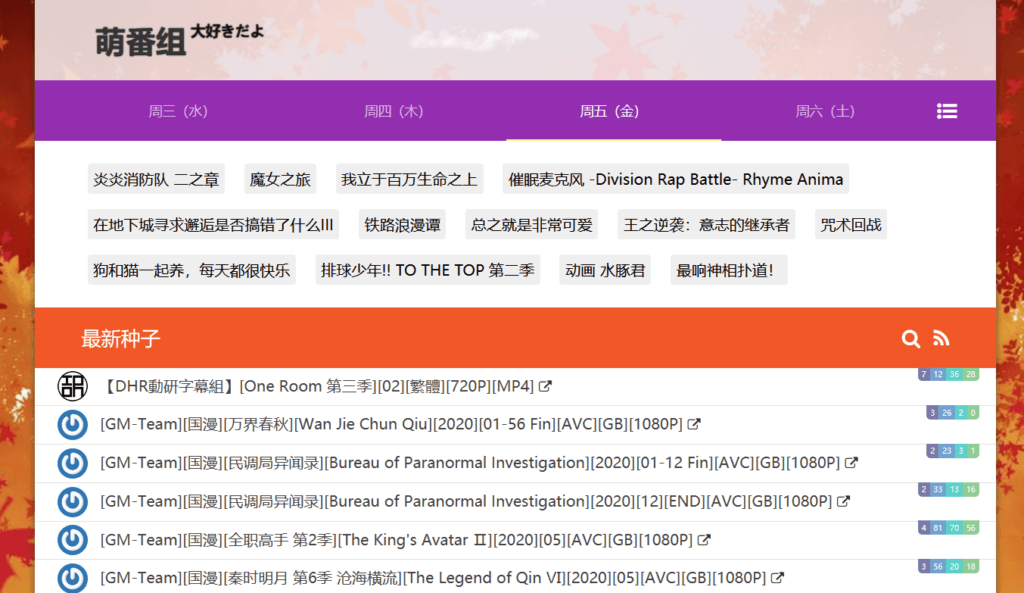Open the 排球少年!! TO THE TOP 第二季 tag

tap(427, 270)
